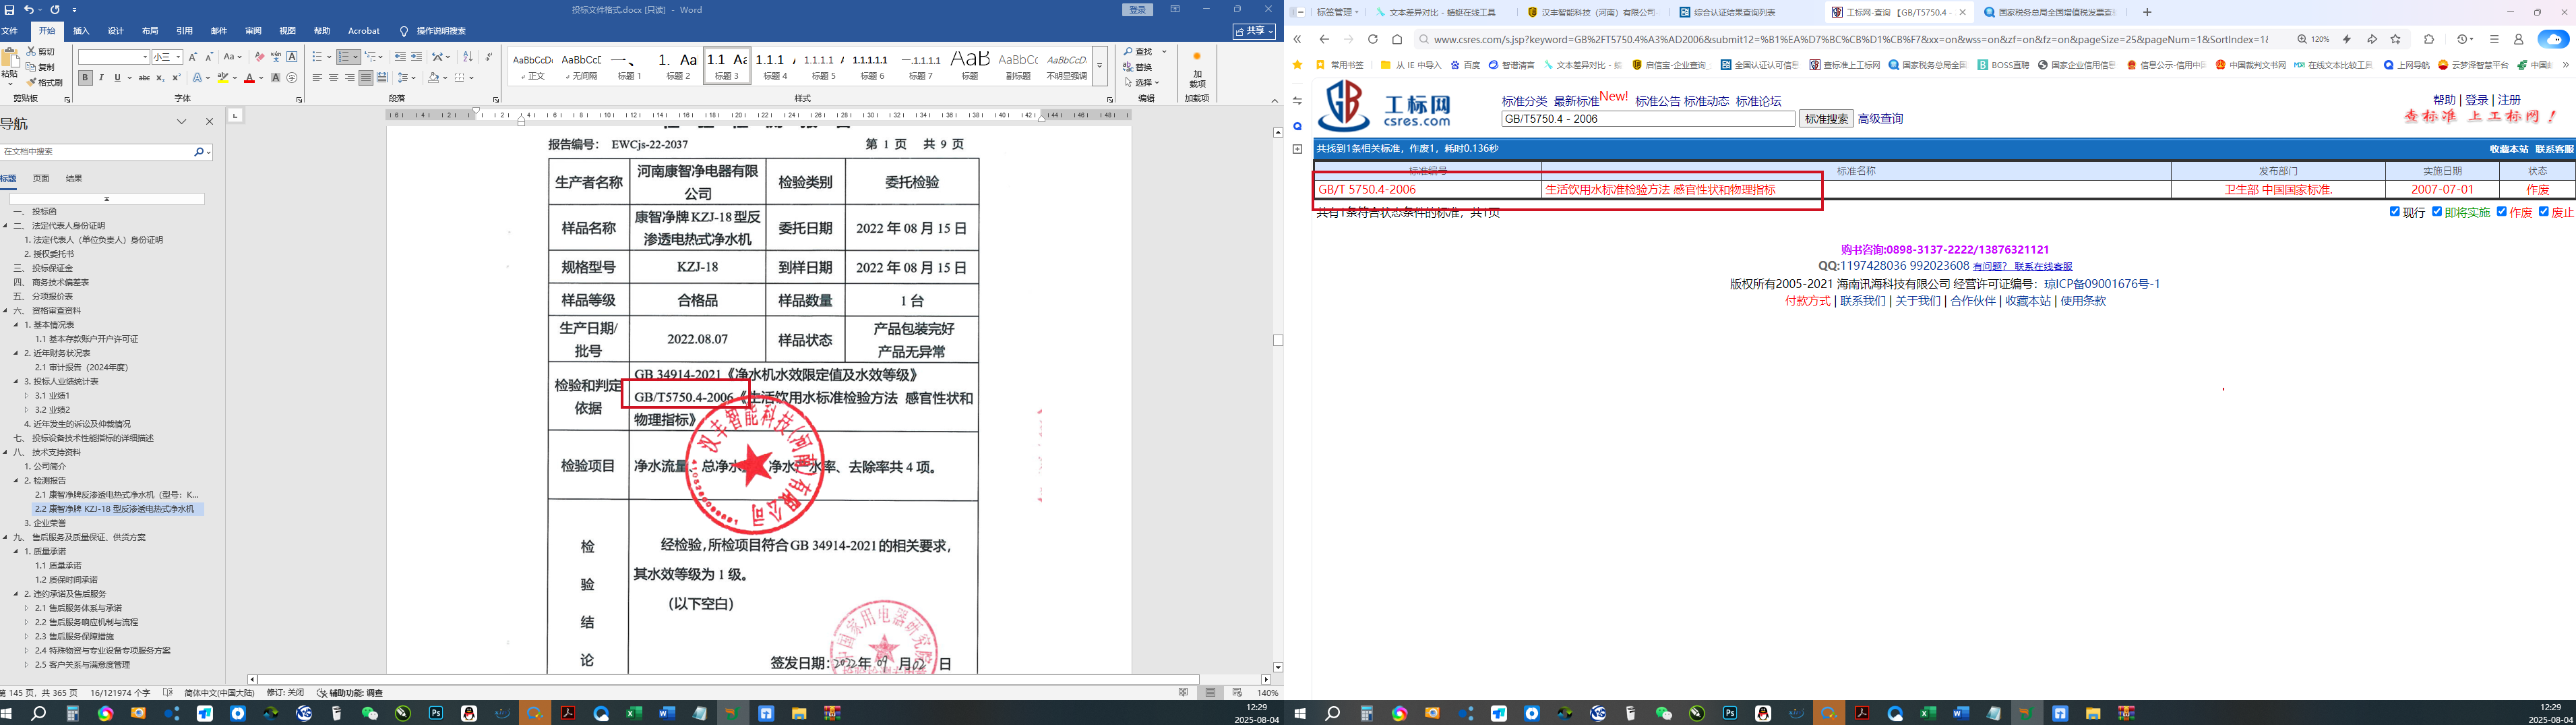Click the Format Painter (格式刷) tool
The image size is (2576, 725).
(45, 82)
